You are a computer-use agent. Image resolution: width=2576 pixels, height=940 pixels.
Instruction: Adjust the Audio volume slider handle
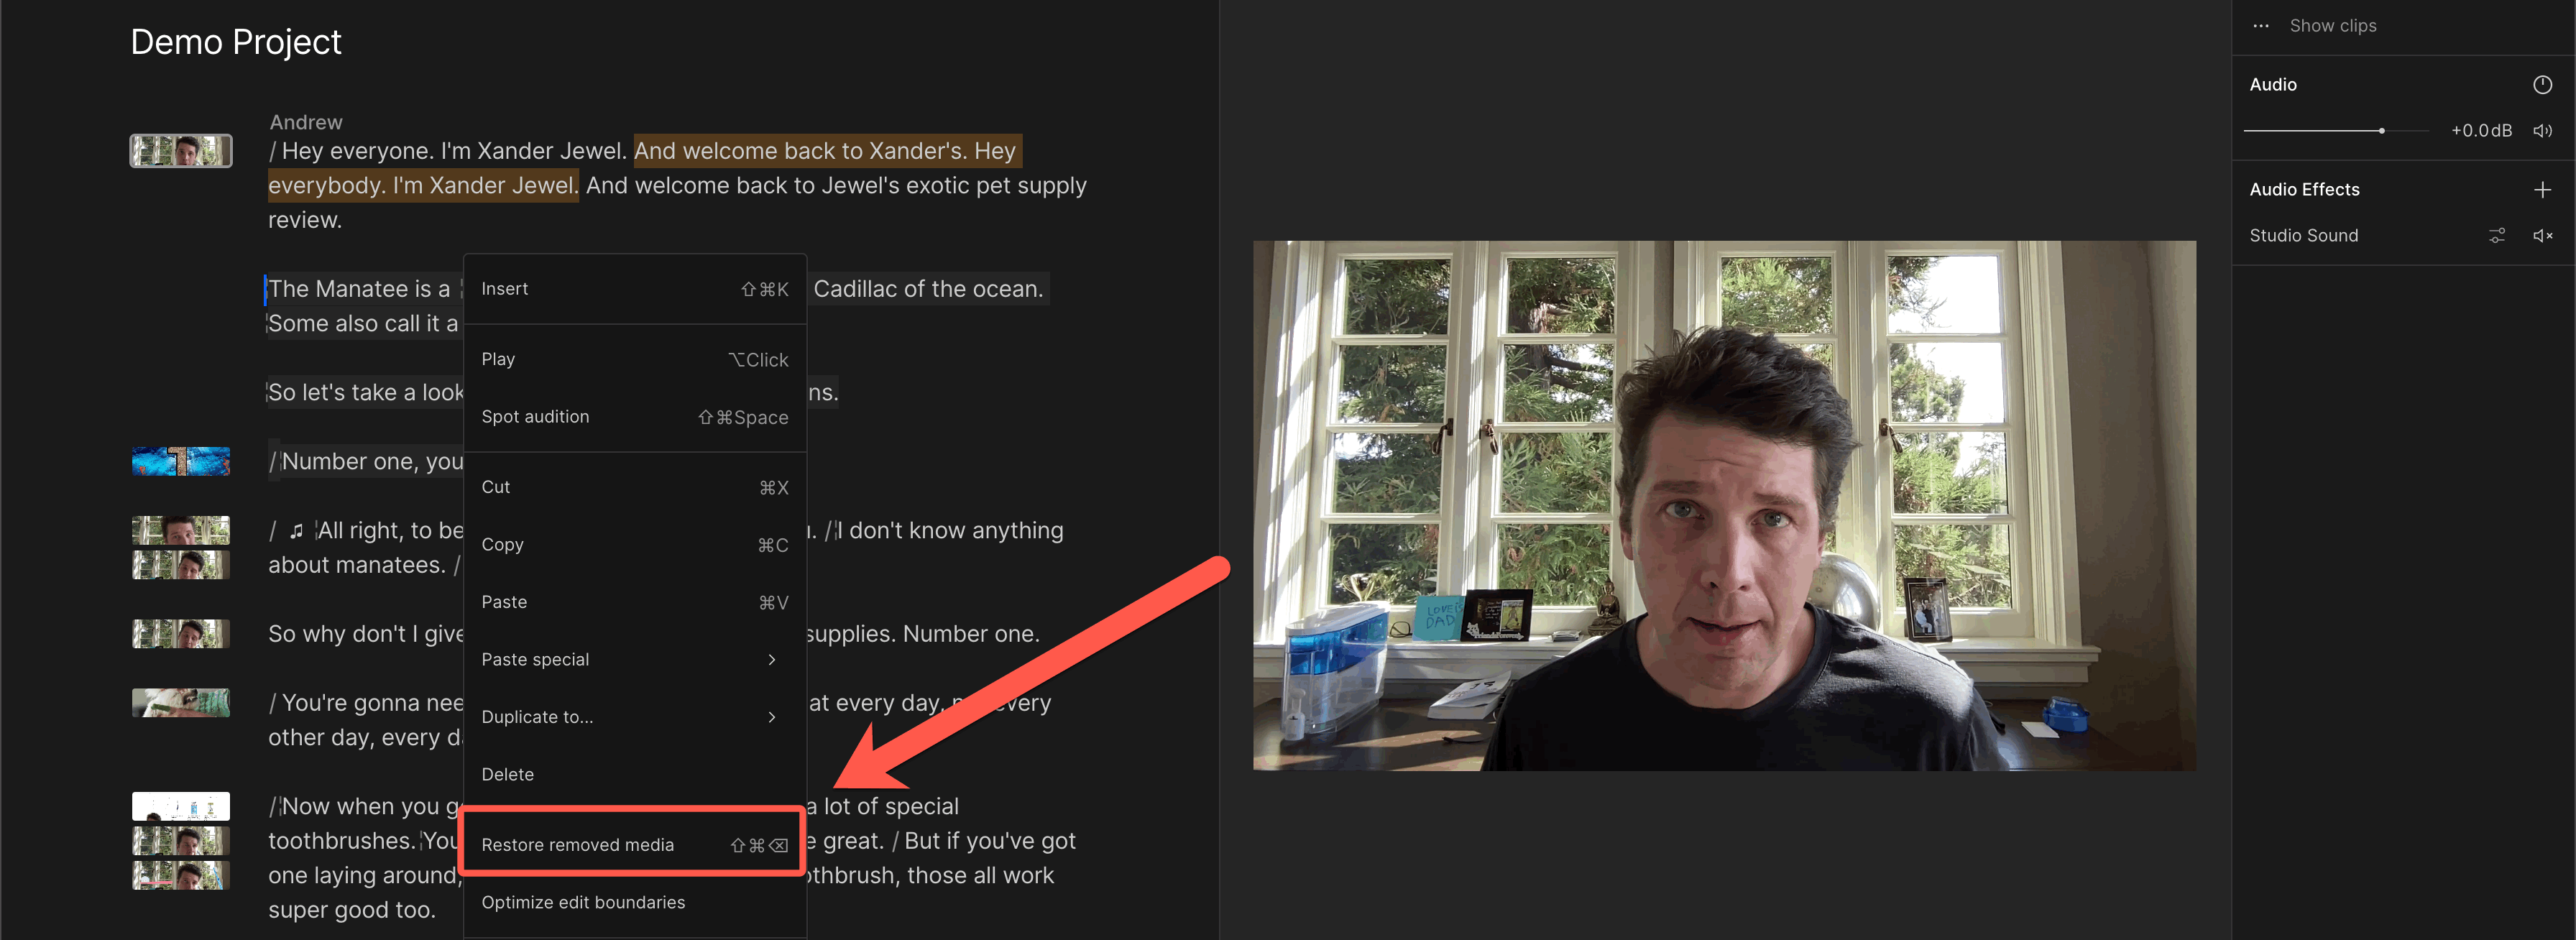(x=2381, y=131)
